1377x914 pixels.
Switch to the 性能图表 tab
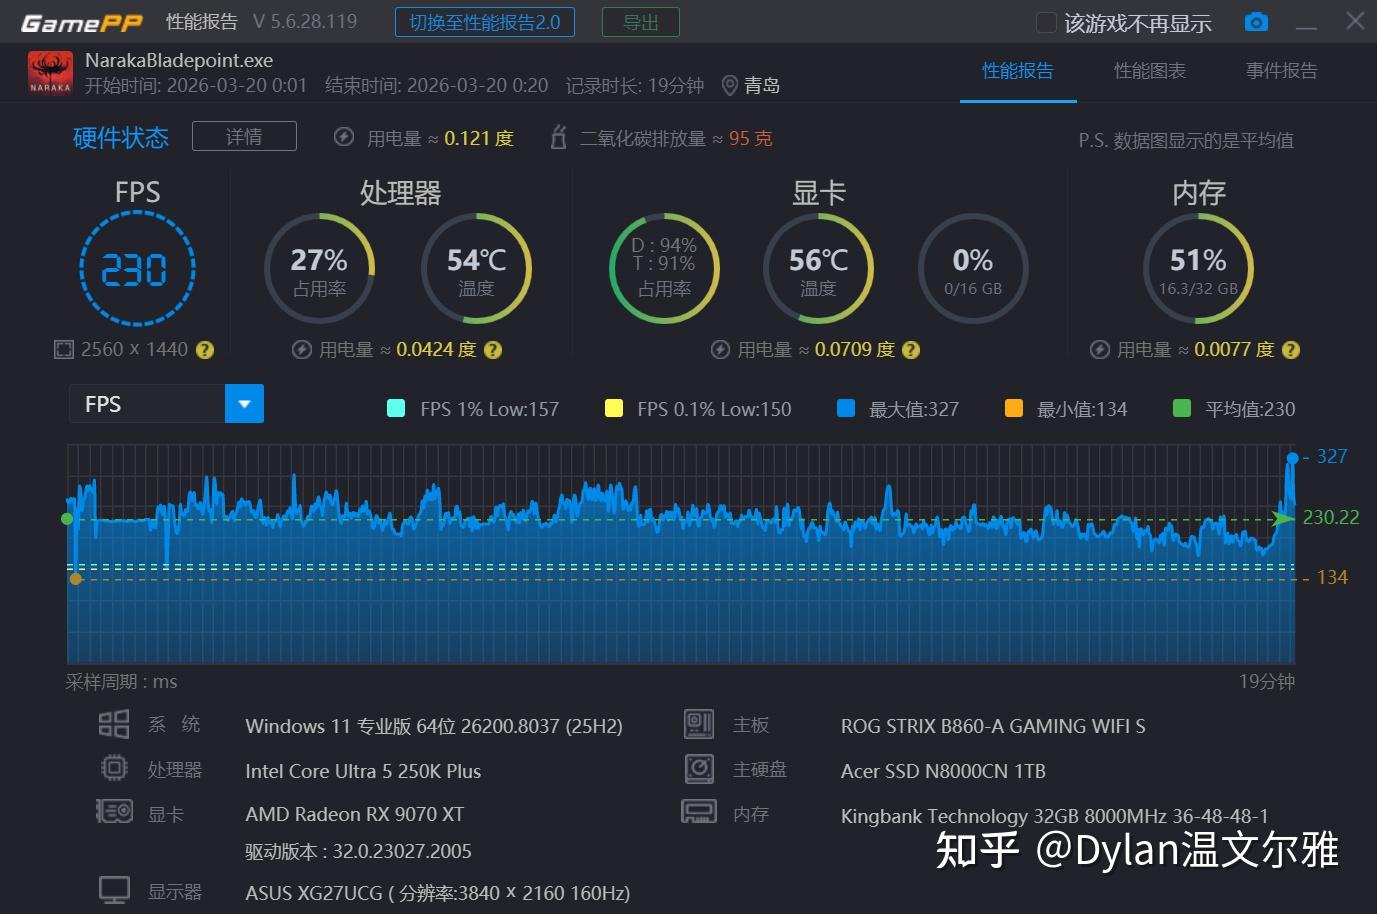pos(1150,71)
